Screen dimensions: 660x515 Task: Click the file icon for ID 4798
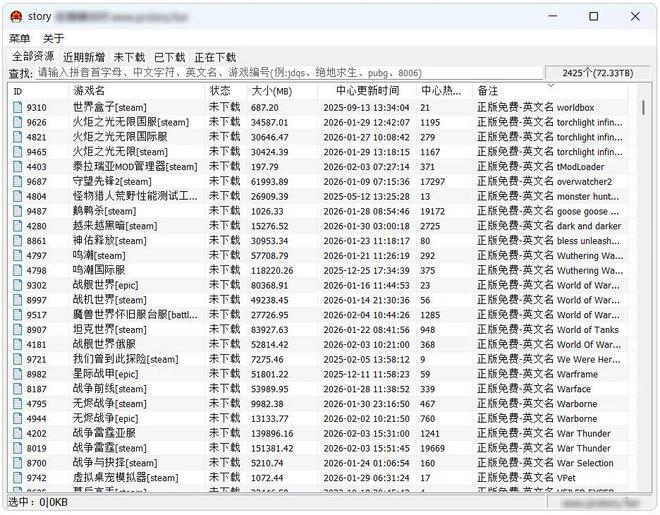(x=17, y=270)
